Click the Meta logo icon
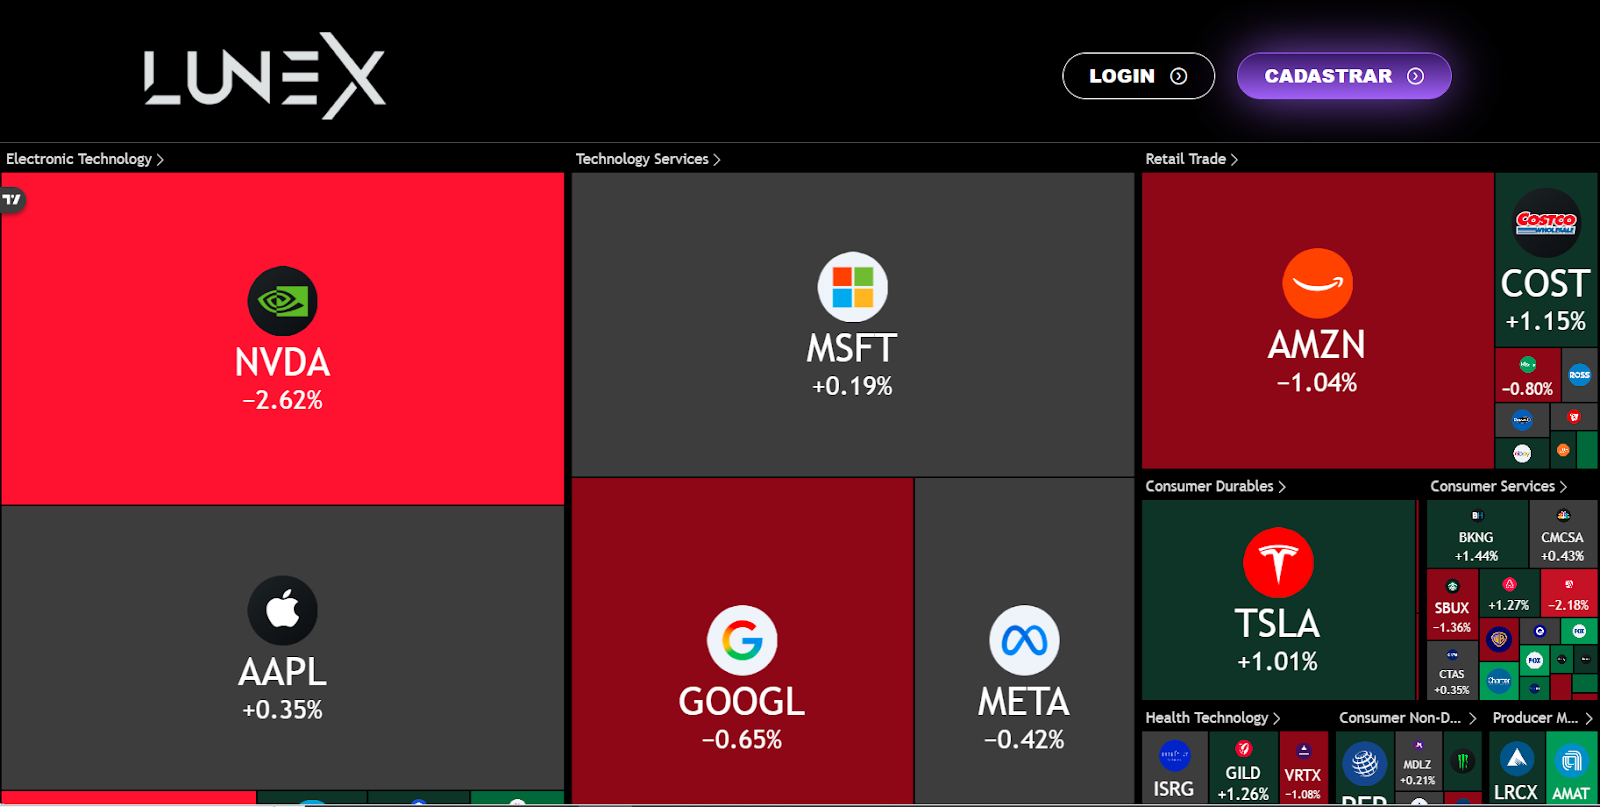 tap(1024, 640)
